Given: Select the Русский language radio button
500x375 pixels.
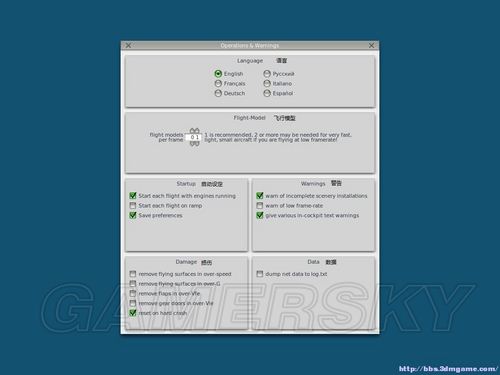Looking at the screenshot, I should click(x=267, y=73).
